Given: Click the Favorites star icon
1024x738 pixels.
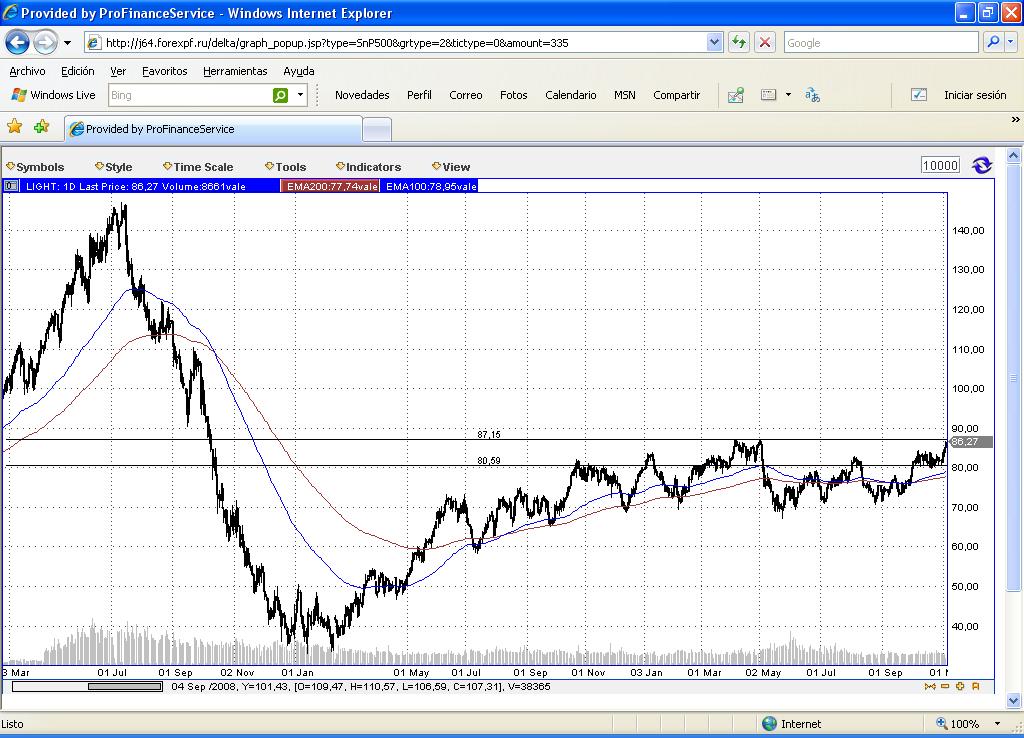Looking at the screenshot, I should (15, 127).
